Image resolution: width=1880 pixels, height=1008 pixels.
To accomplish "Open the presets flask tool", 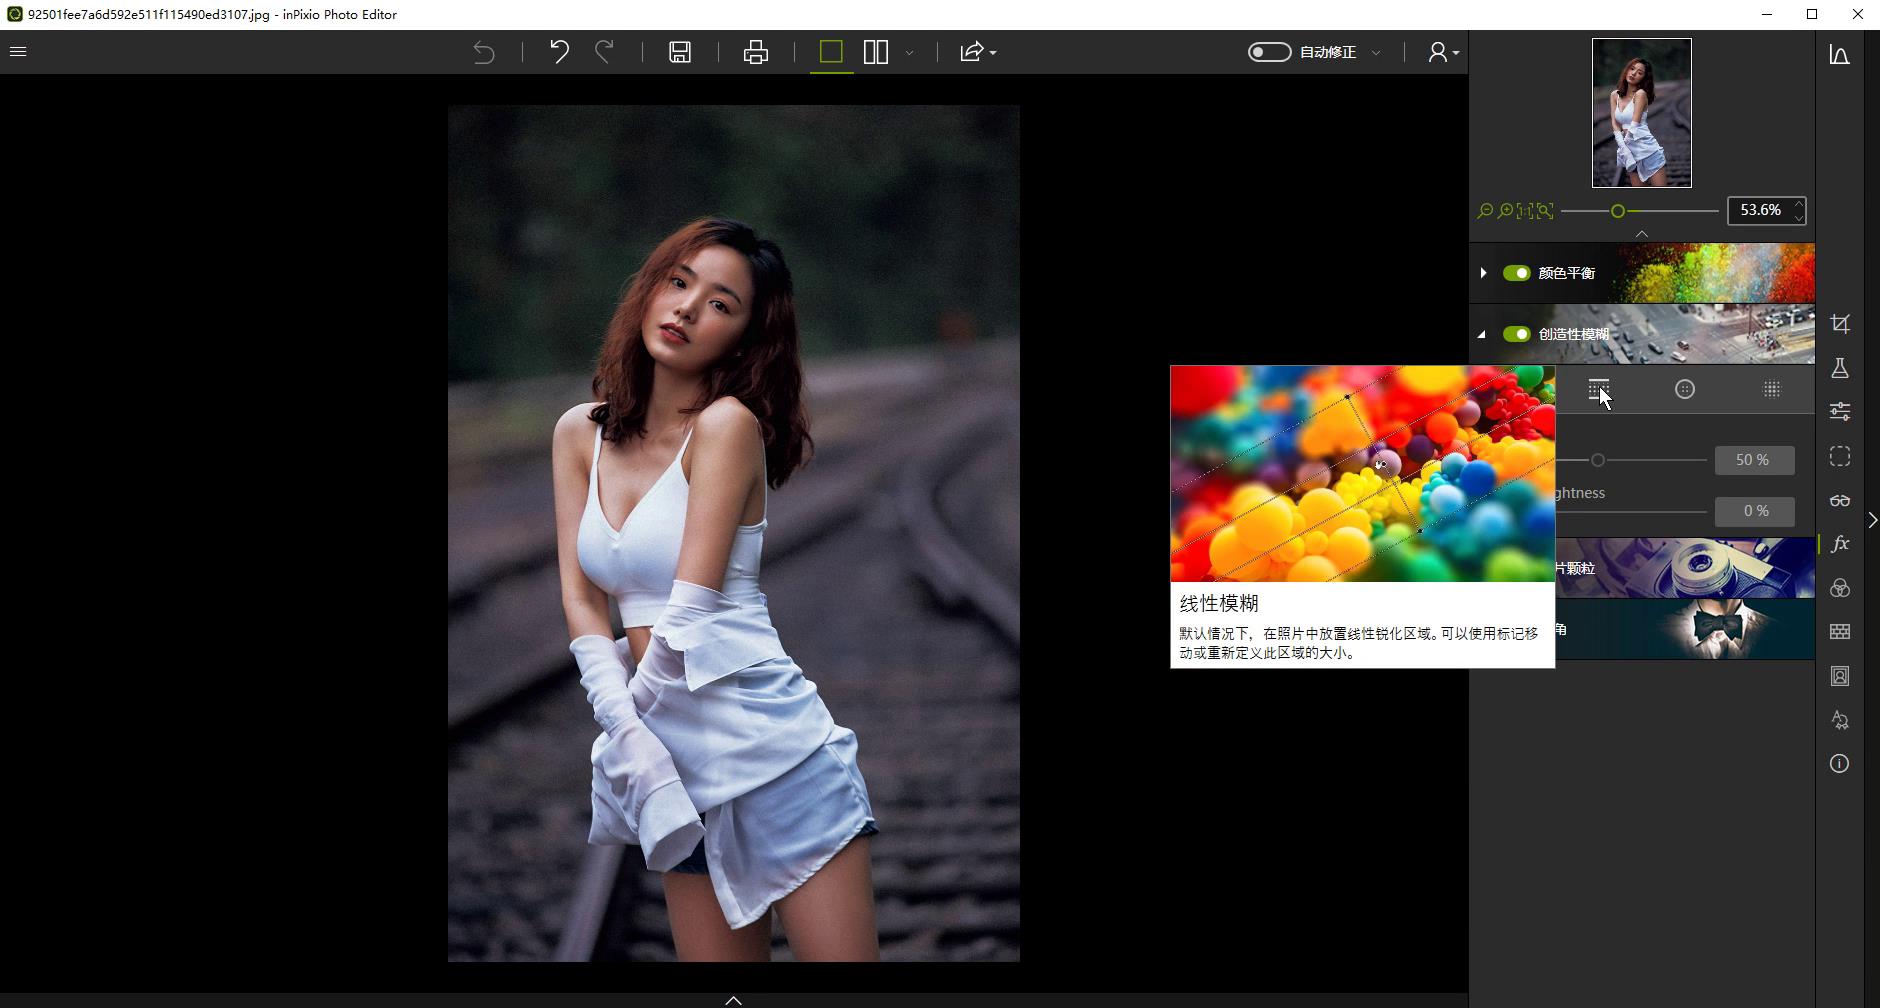I will coord(1840,368).
